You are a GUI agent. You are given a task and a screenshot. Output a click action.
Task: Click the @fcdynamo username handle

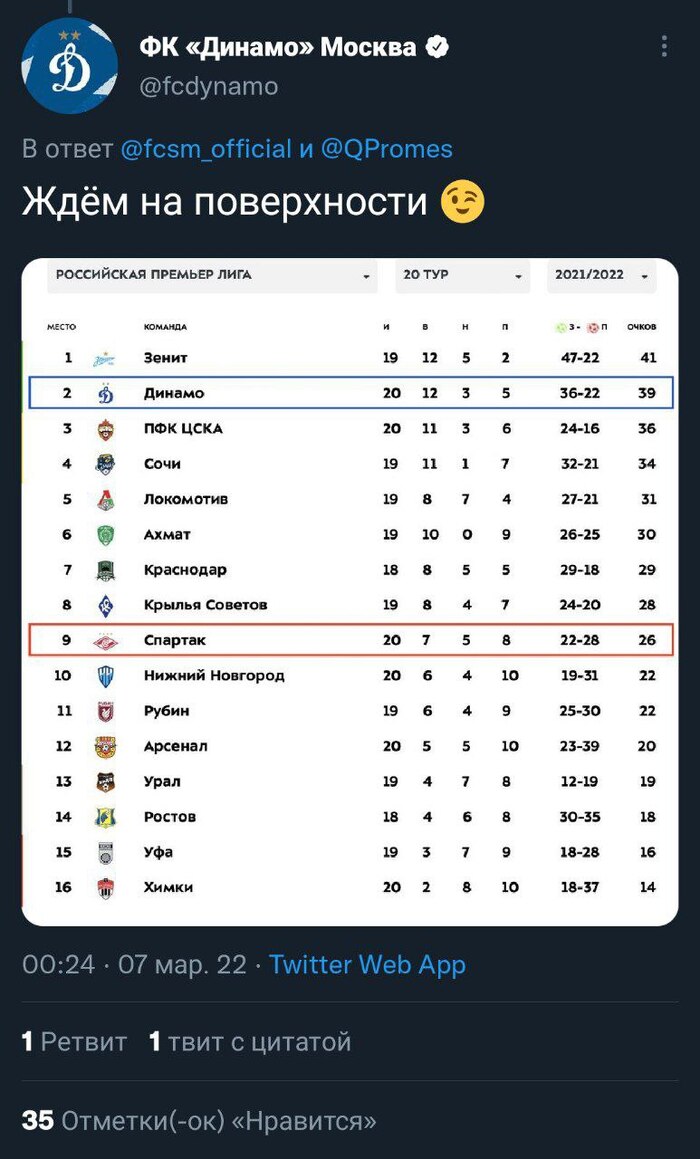coord(208,87)
